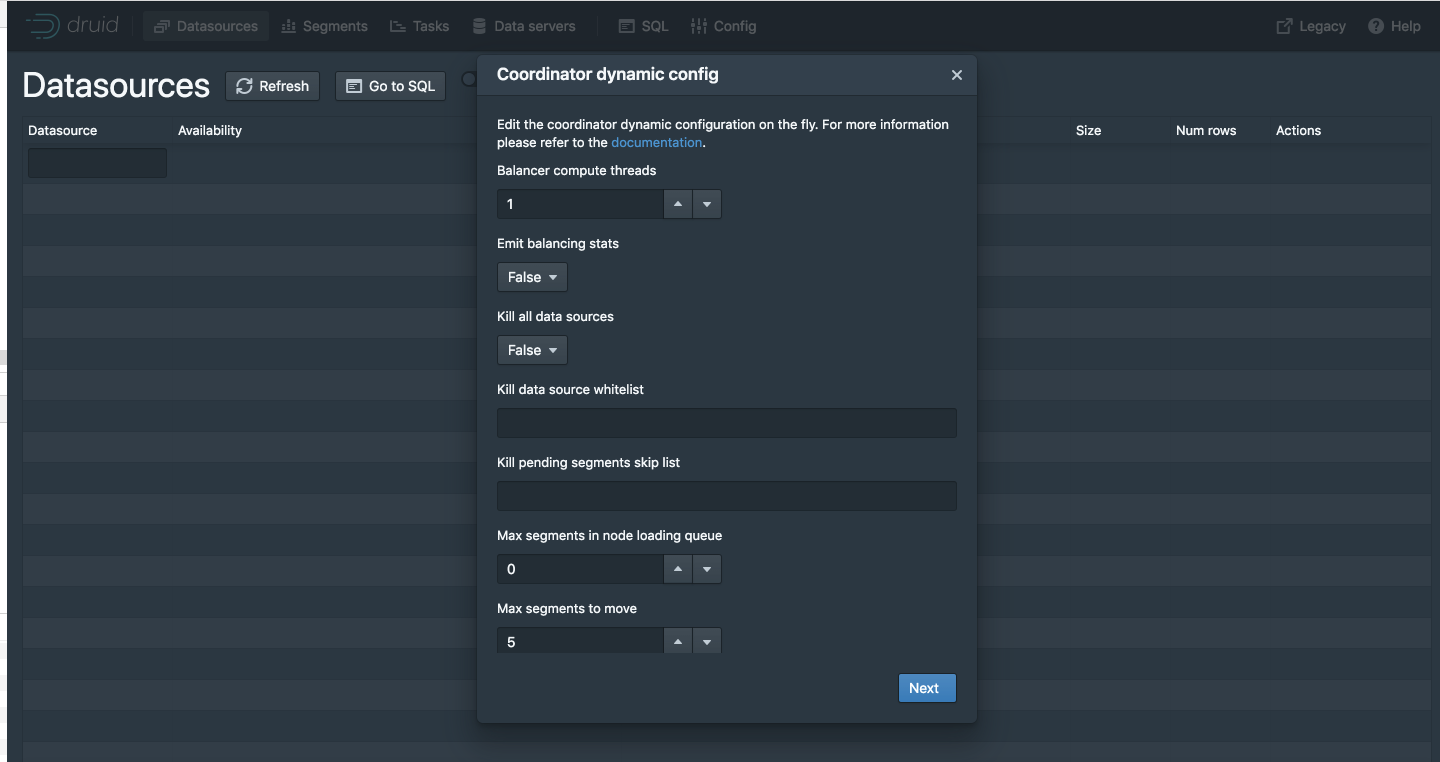
Task: Click the Druid logo icon
Action: coord(43,26)
